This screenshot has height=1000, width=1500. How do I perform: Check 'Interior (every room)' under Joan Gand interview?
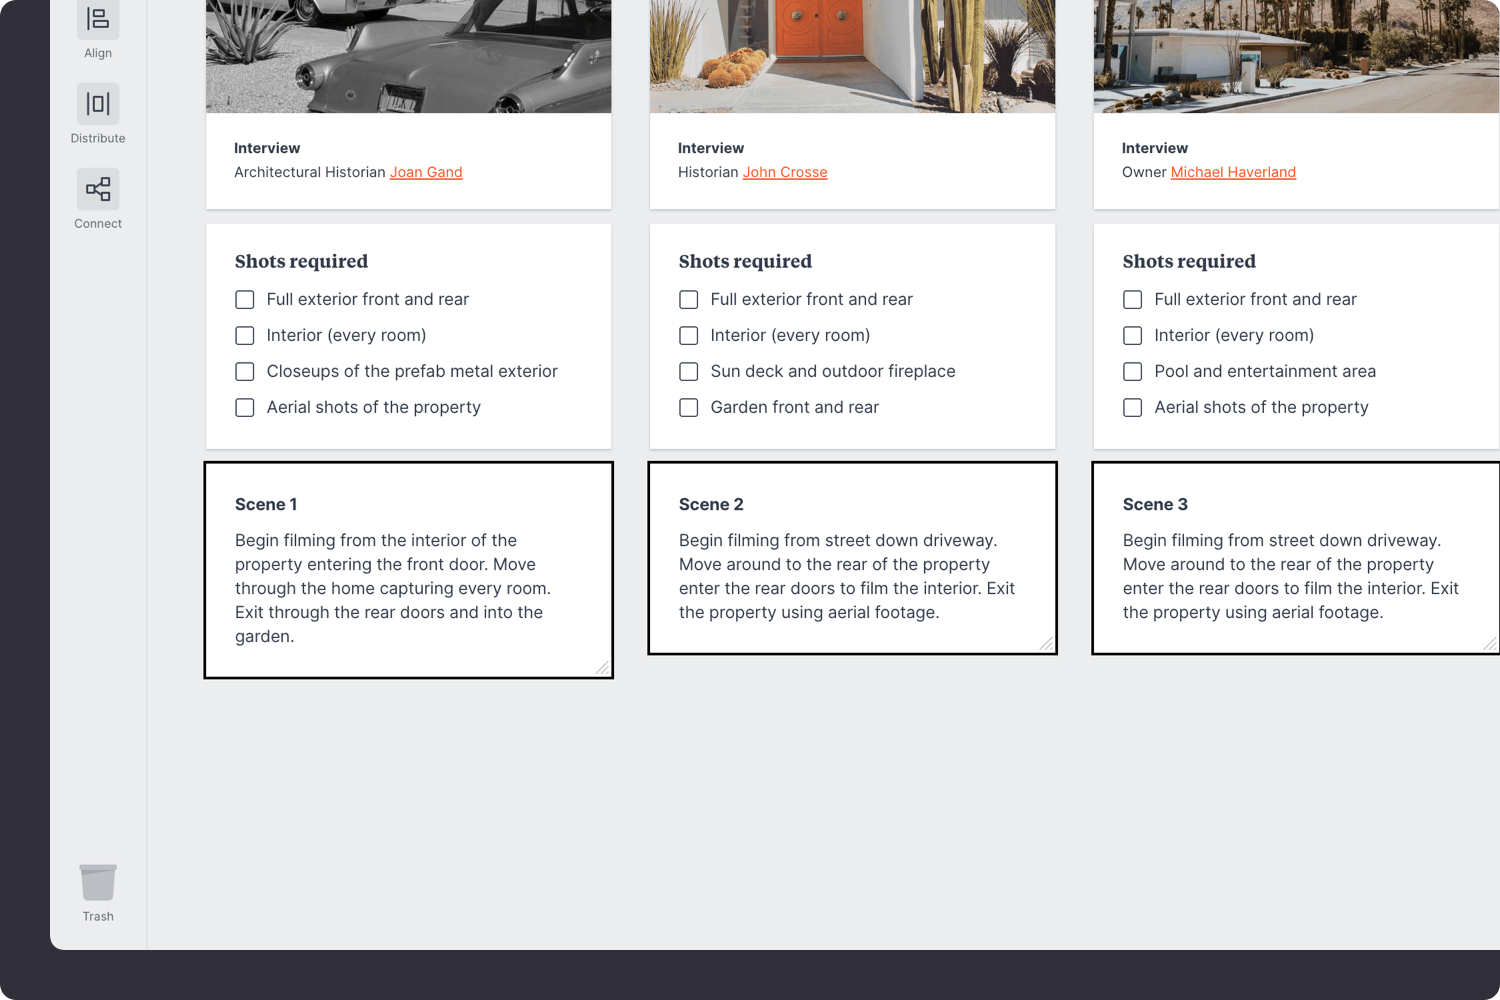(x=245, y=336)
